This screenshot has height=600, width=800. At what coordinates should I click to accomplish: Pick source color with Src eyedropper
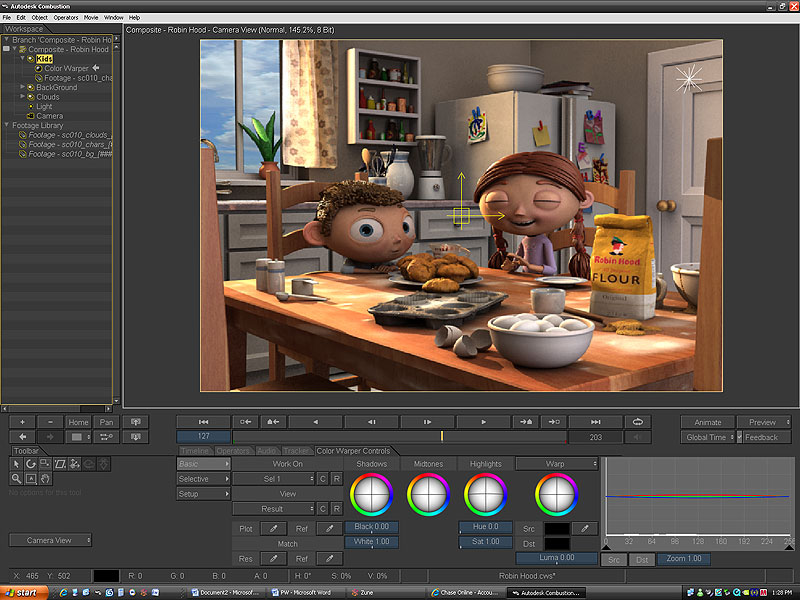(x=585, y=529)
